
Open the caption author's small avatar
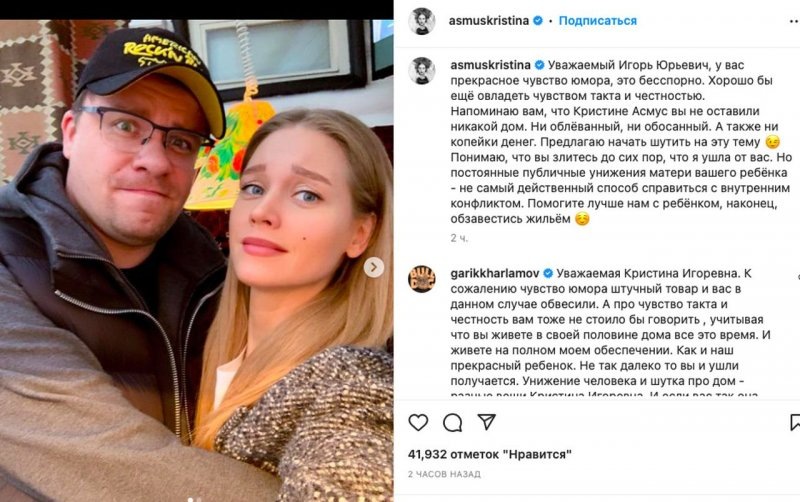[421, 70]
